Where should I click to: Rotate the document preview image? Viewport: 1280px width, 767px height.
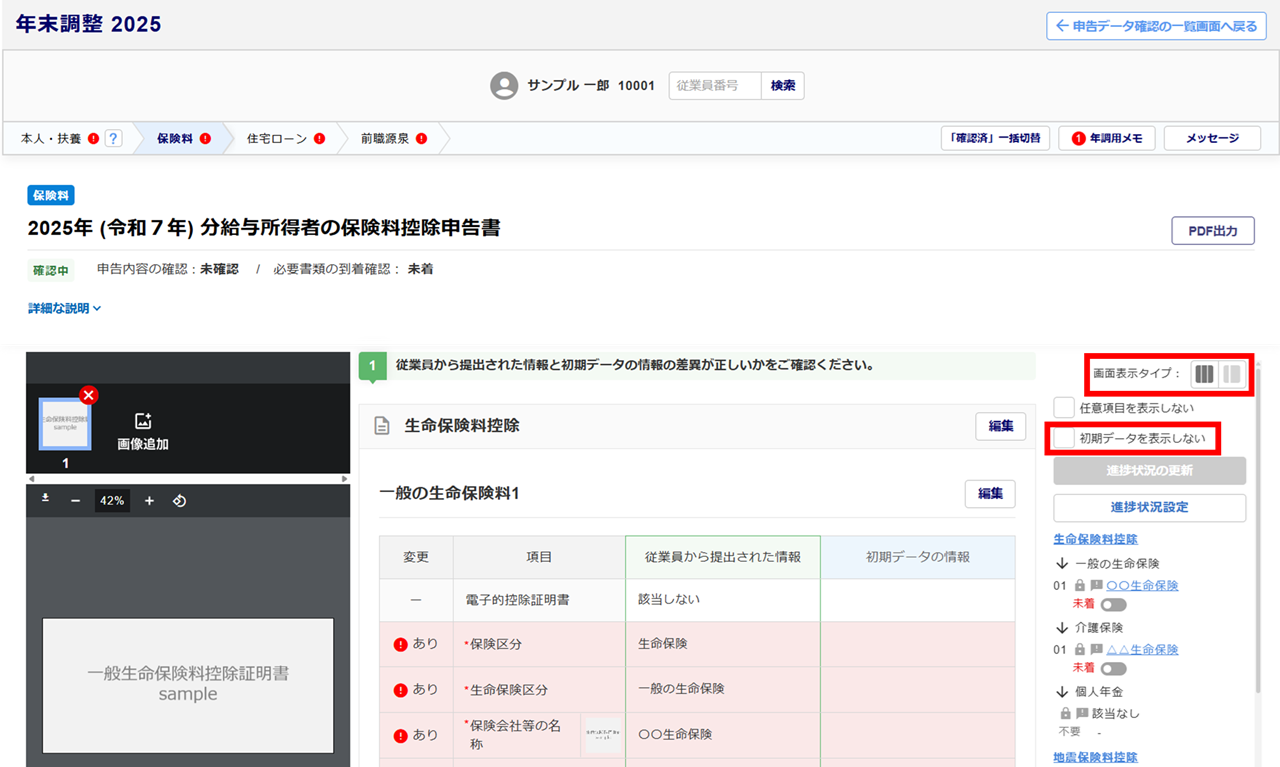tap(179, 501)
